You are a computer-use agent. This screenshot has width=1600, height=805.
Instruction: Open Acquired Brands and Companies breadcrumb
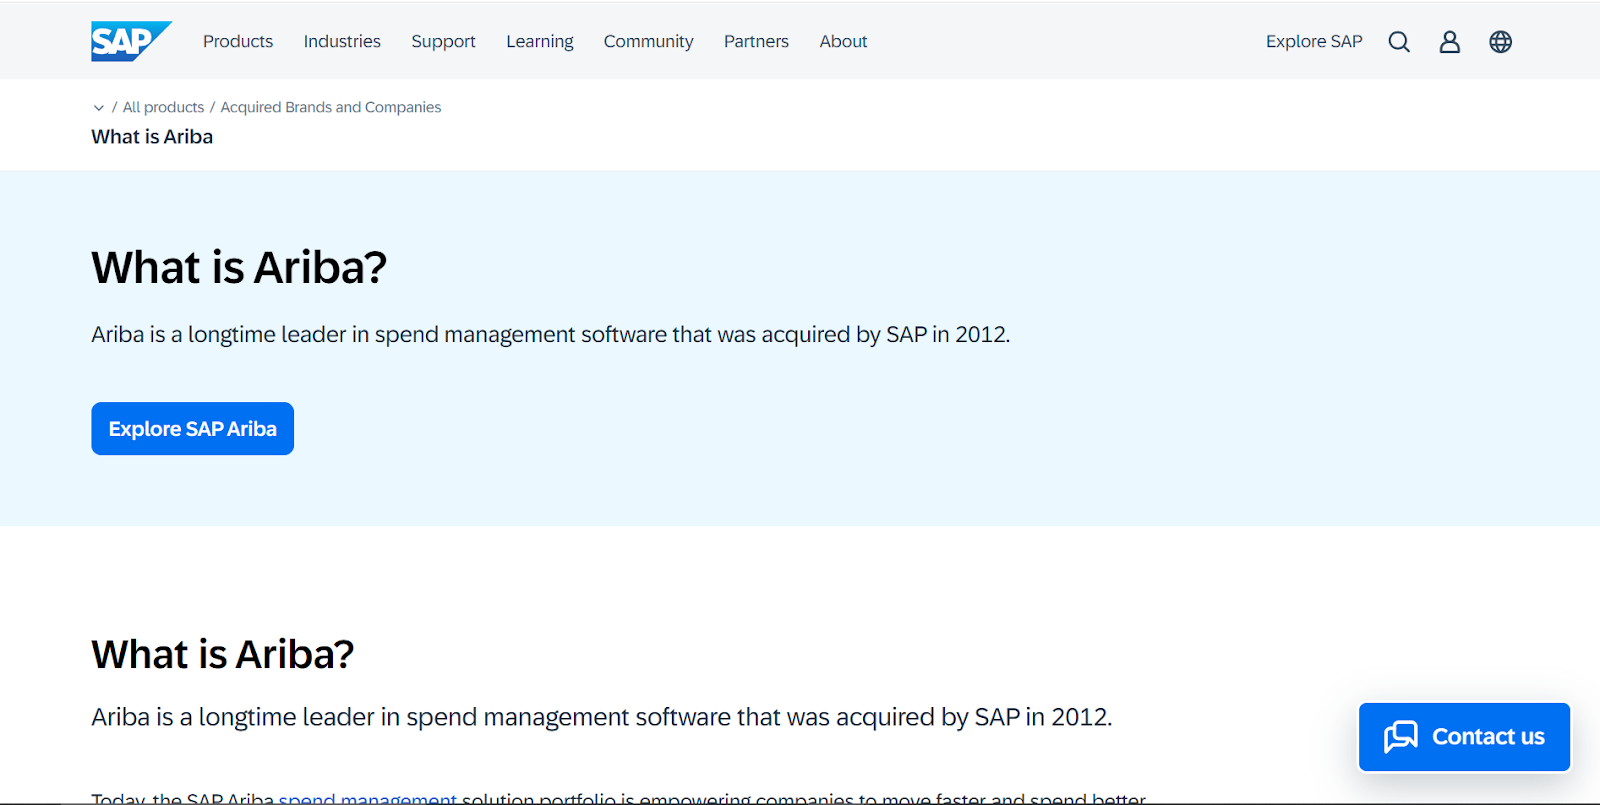click(x=330, y=107)
